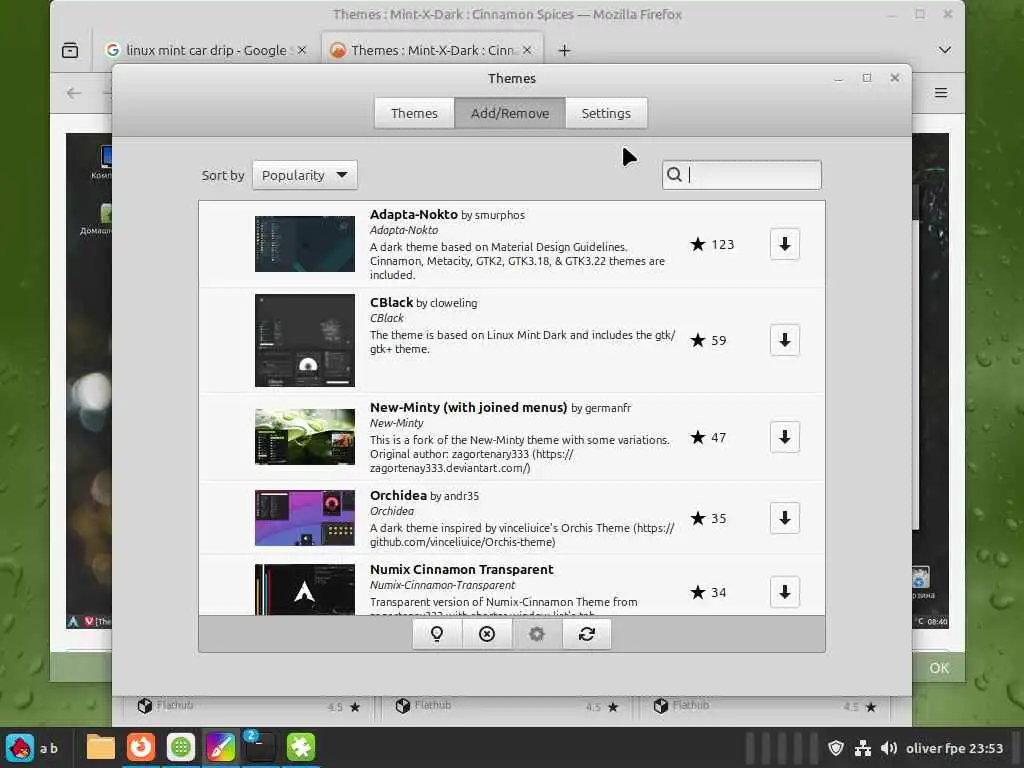
Task: Click the clock showing 23:53
Action: 954,748
